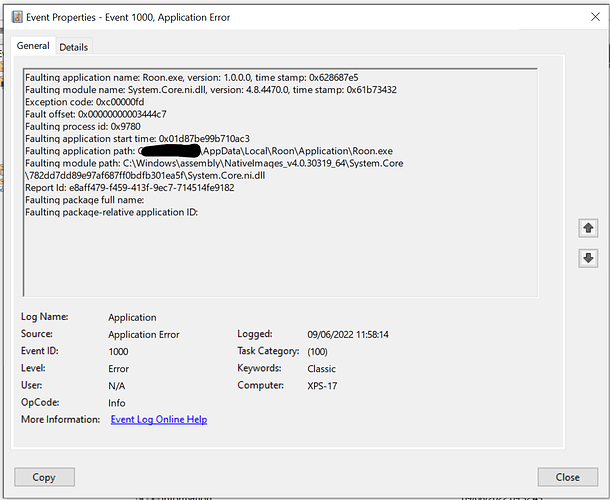Click the User value N/A
The image size is (610, 500).
[x=117, y=386]
